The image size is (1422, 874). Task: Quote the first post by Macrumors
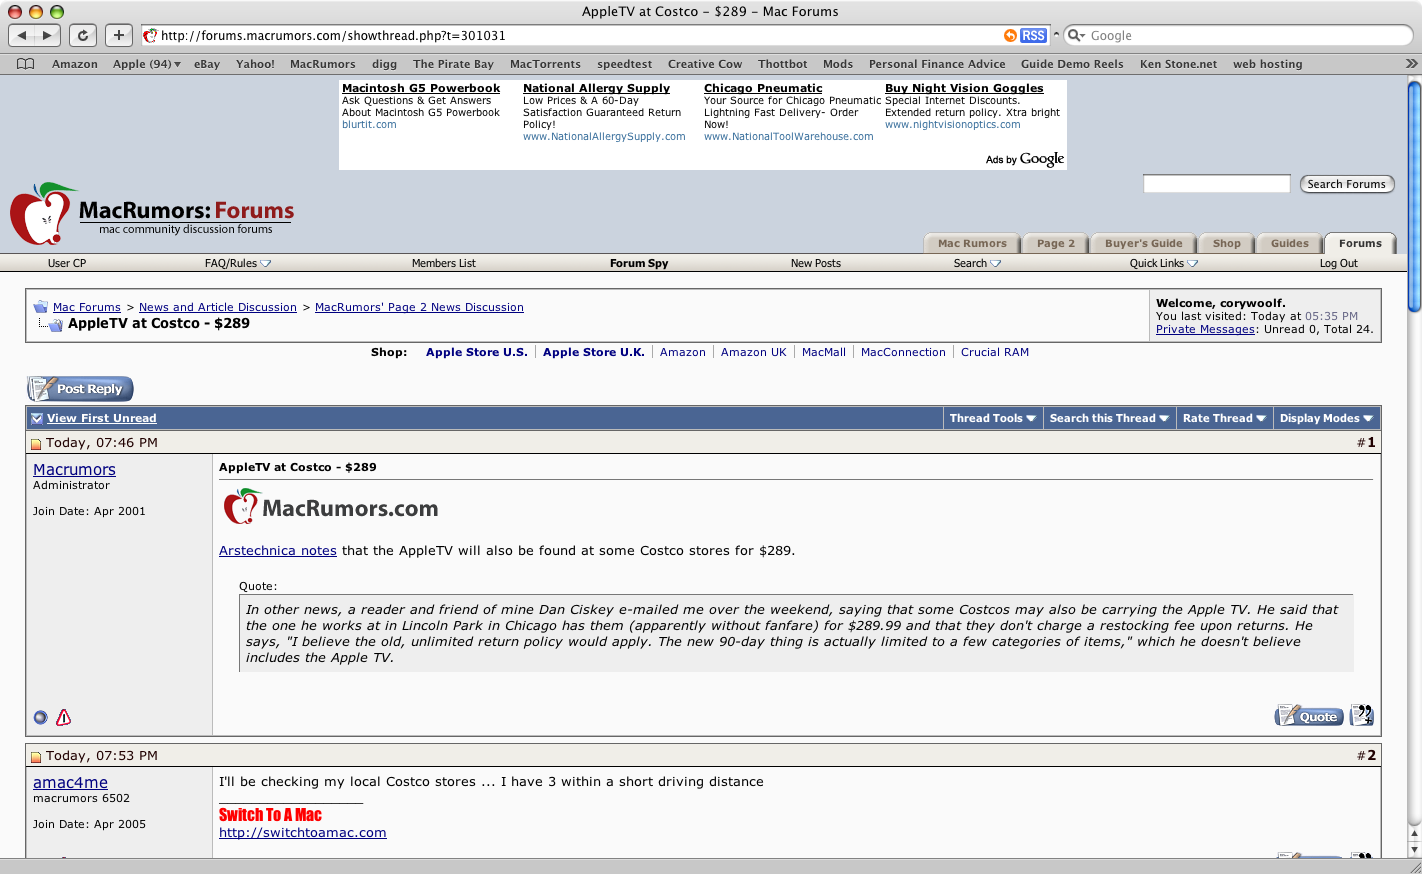[1308, 716]
